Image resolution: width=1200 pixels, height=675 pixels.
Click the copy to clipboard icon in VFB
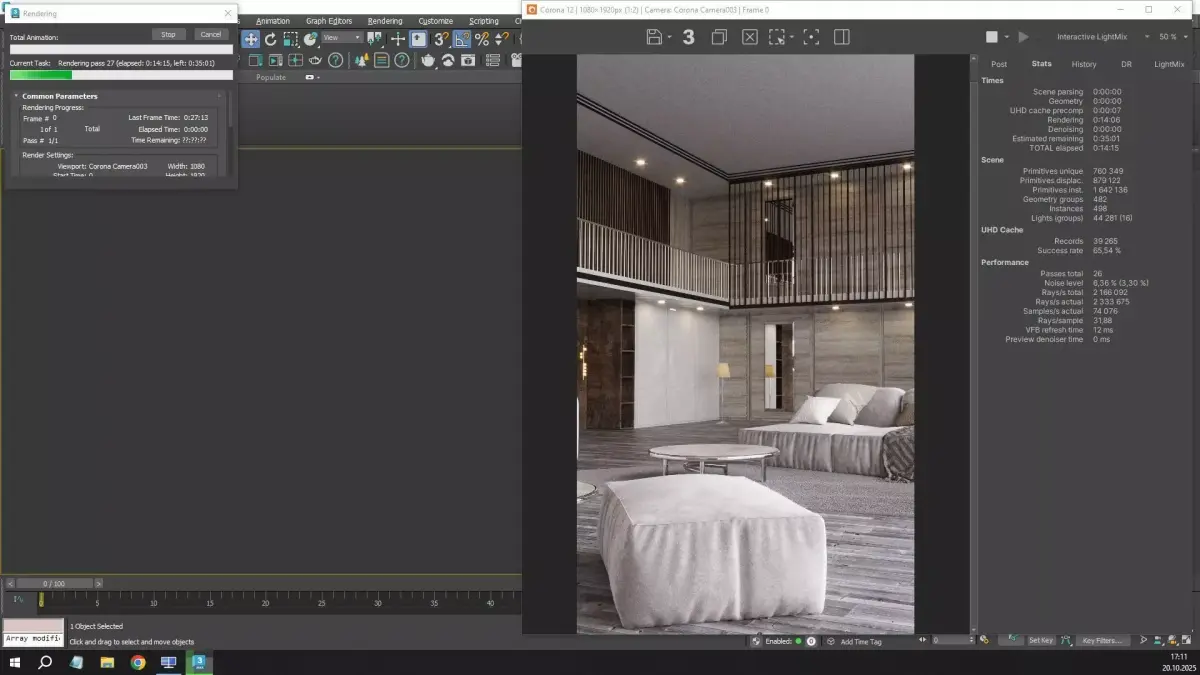pyautogui.click(x=719, y=37)
